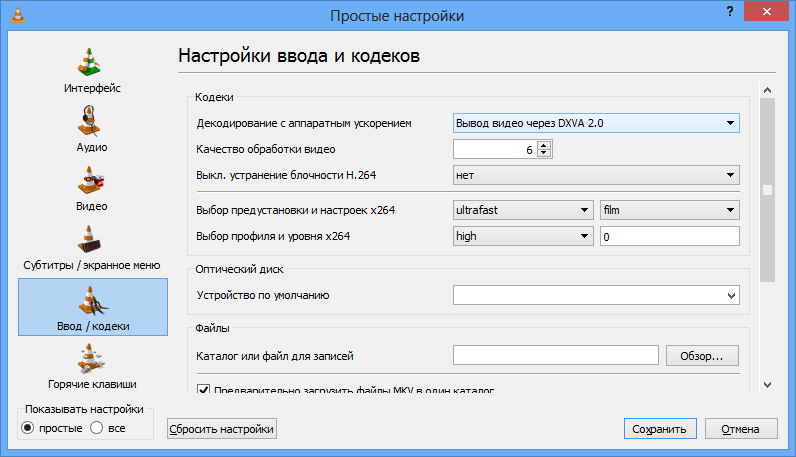Screen dimensions: 796x457
Task: Click the Сохранить button
Action: [x=658, y=429]
